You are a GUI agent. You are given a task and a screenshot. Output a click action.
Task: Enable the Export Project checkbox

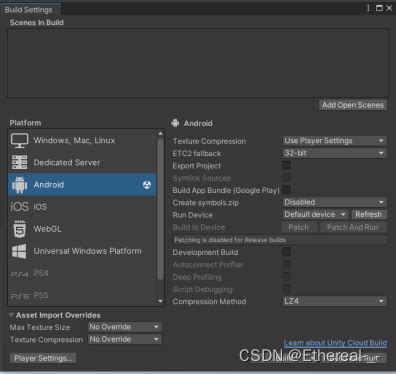286,165
